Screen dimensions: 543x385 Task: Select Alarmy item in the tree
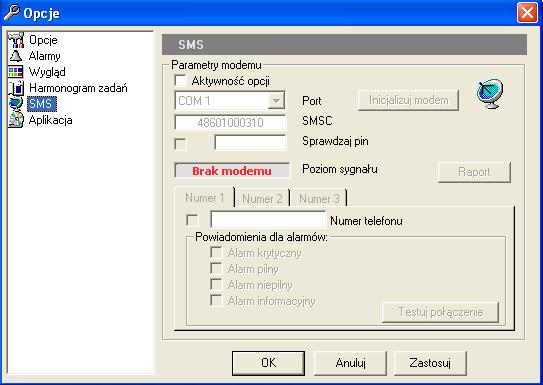coord(45,56)
